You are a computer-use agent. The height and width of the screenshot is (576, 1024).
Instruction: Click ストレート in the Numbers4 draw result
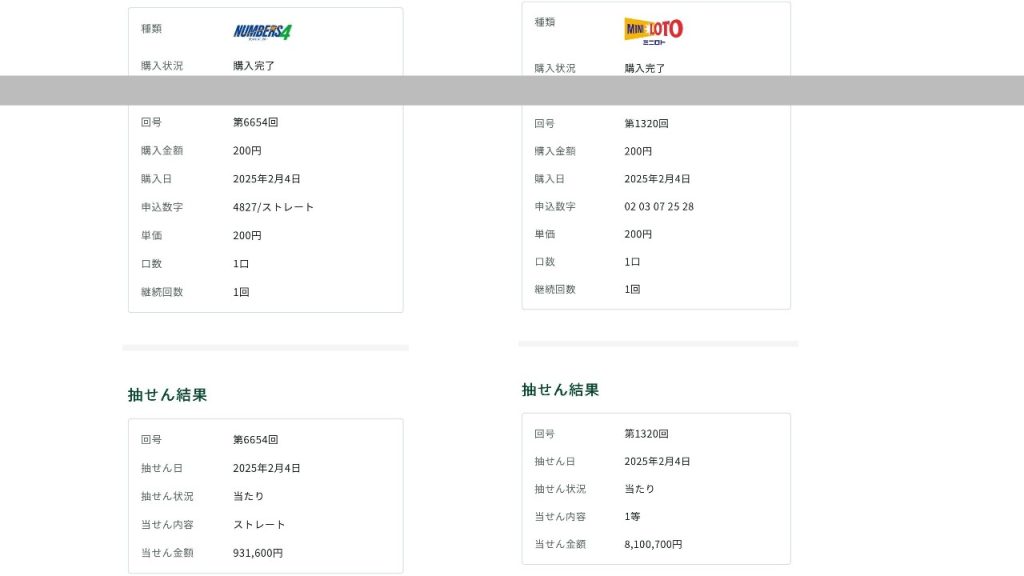pyautogui.click(x=259, y=525)
